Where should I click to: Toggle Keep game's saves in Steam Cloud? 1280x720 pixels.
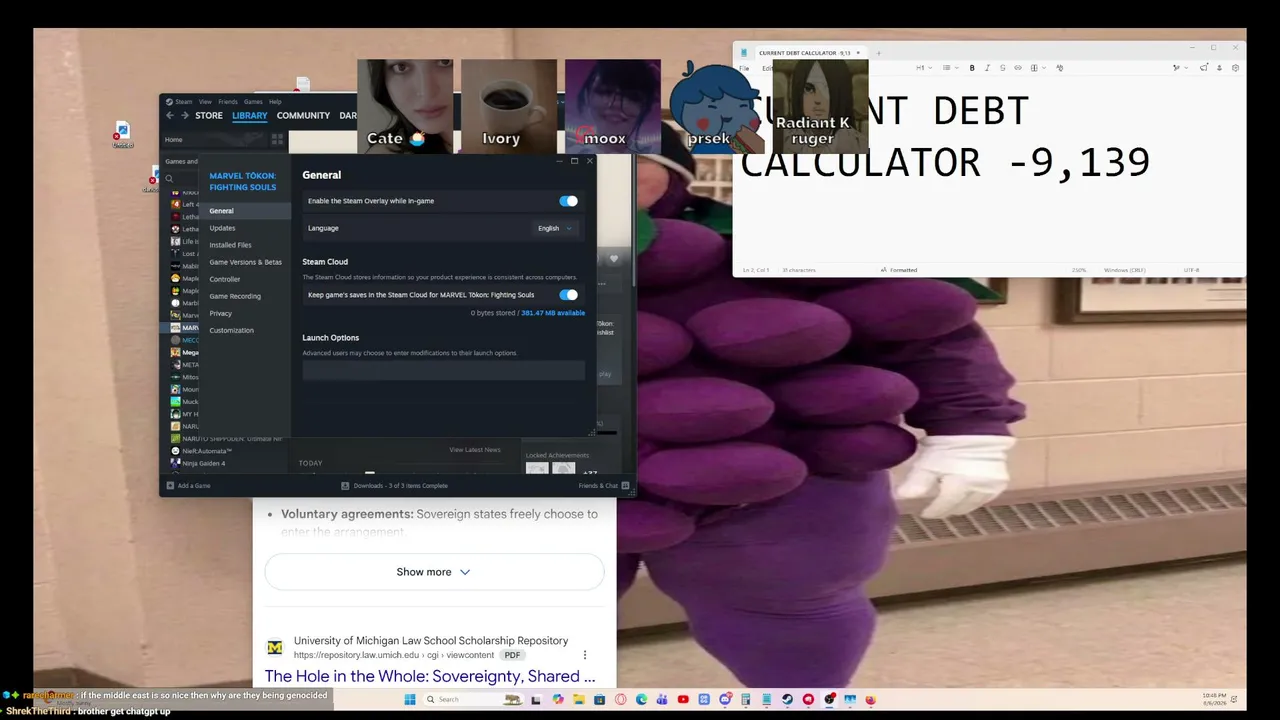tap(568, 295)
